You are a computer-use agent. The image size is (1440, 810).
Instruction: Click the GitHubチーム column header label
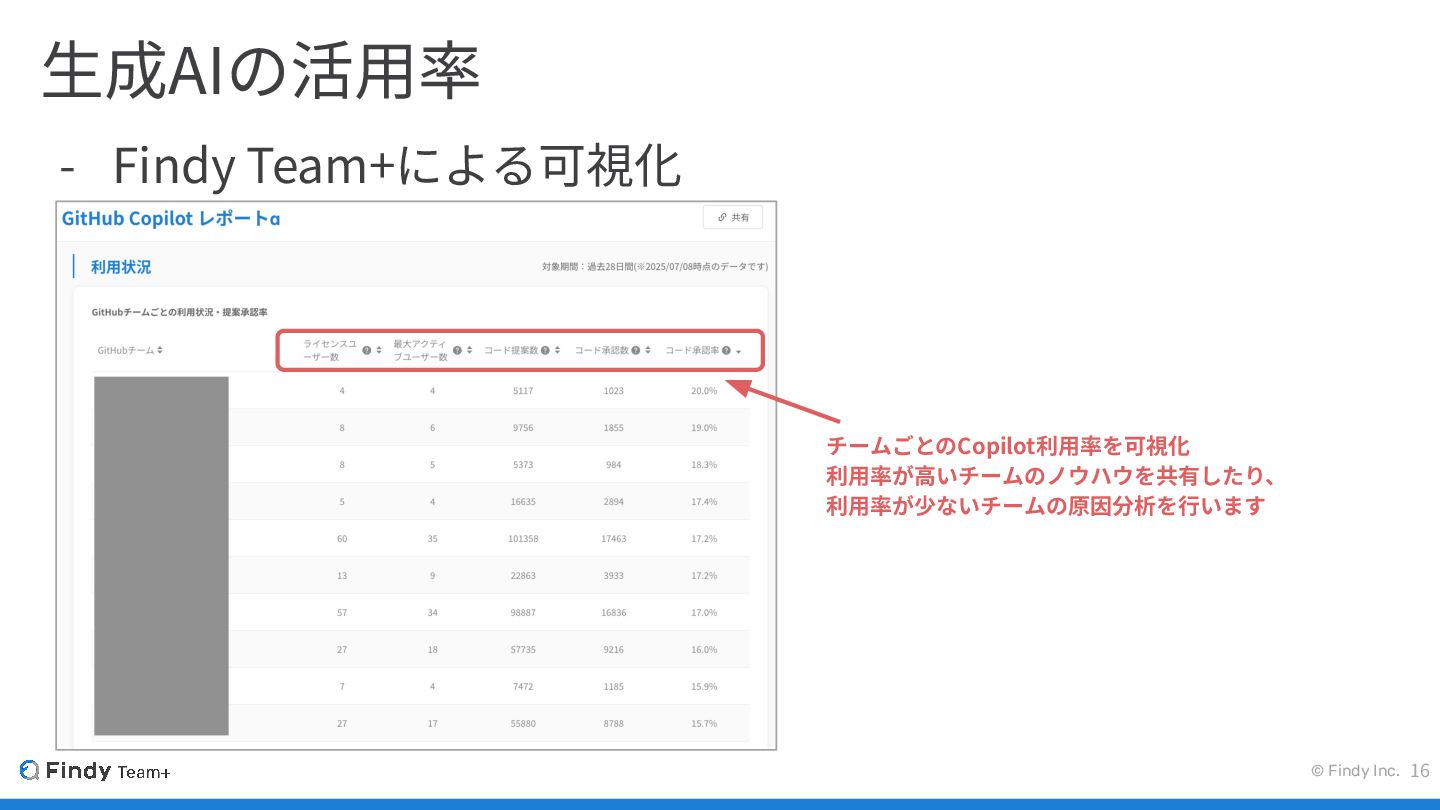[x=125, y=350]
